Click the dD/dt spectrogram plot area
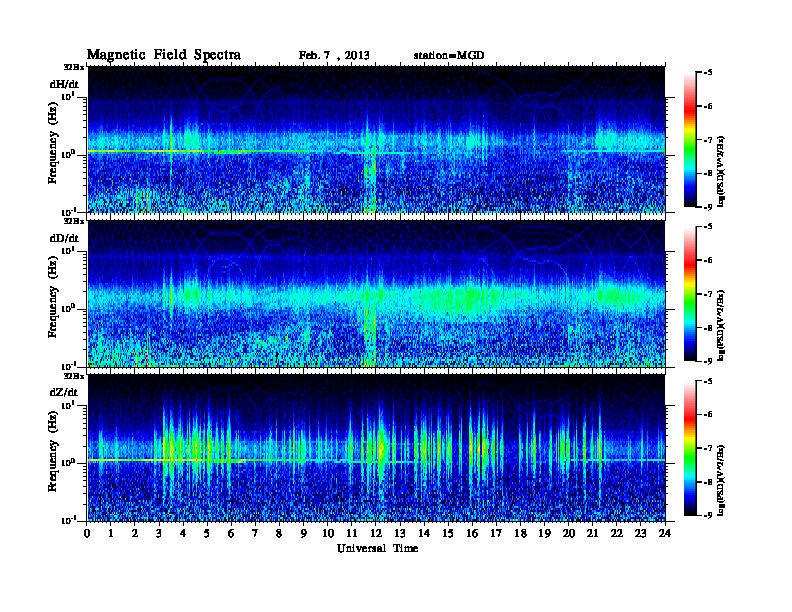792x612 pixels. point(376,294)
